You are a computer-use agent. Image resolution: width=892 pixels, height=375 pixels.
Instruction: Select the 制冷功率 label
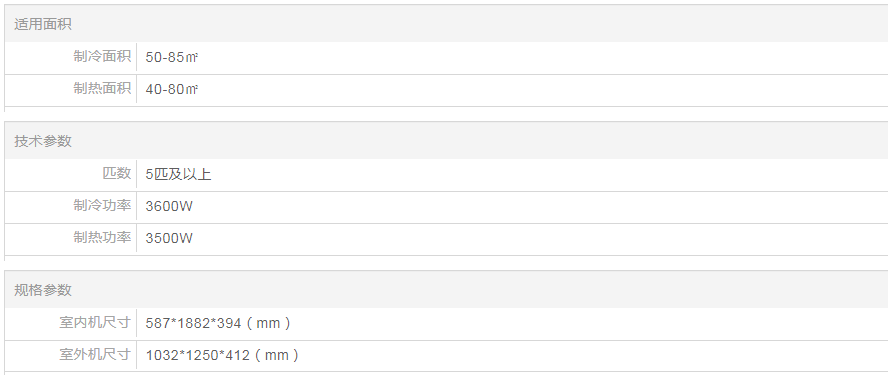click(102, 205)
